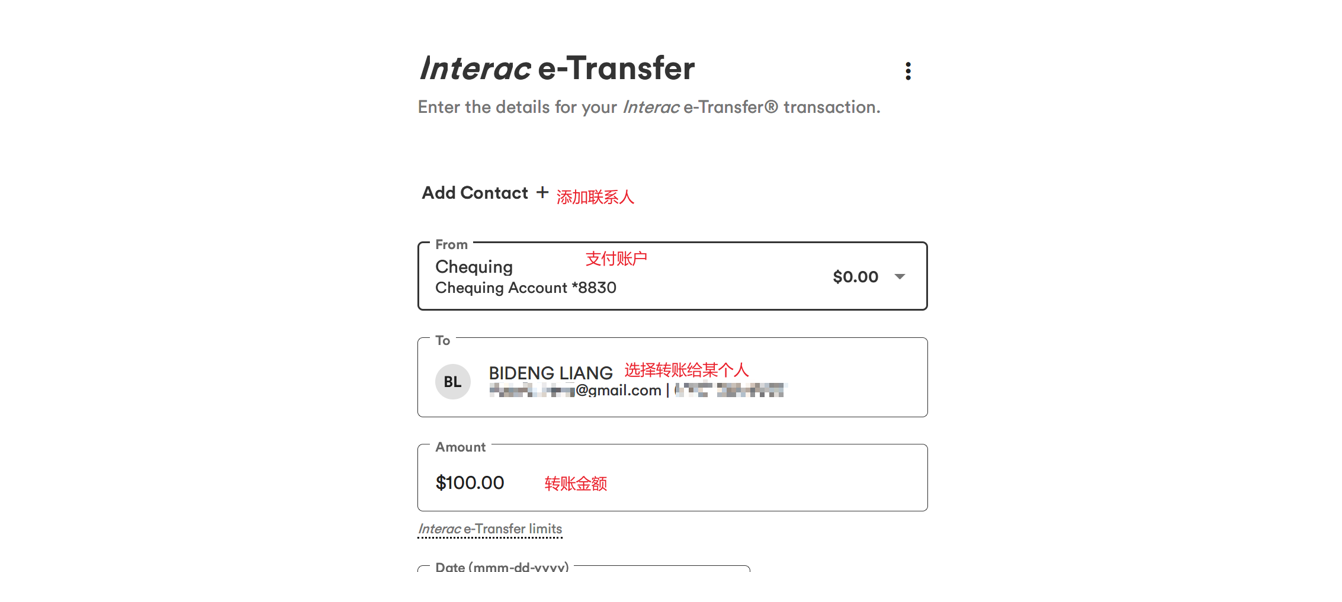Click the "Enter the details" subtitle text
Screen dimensions: 1342x602
[648, 107]
